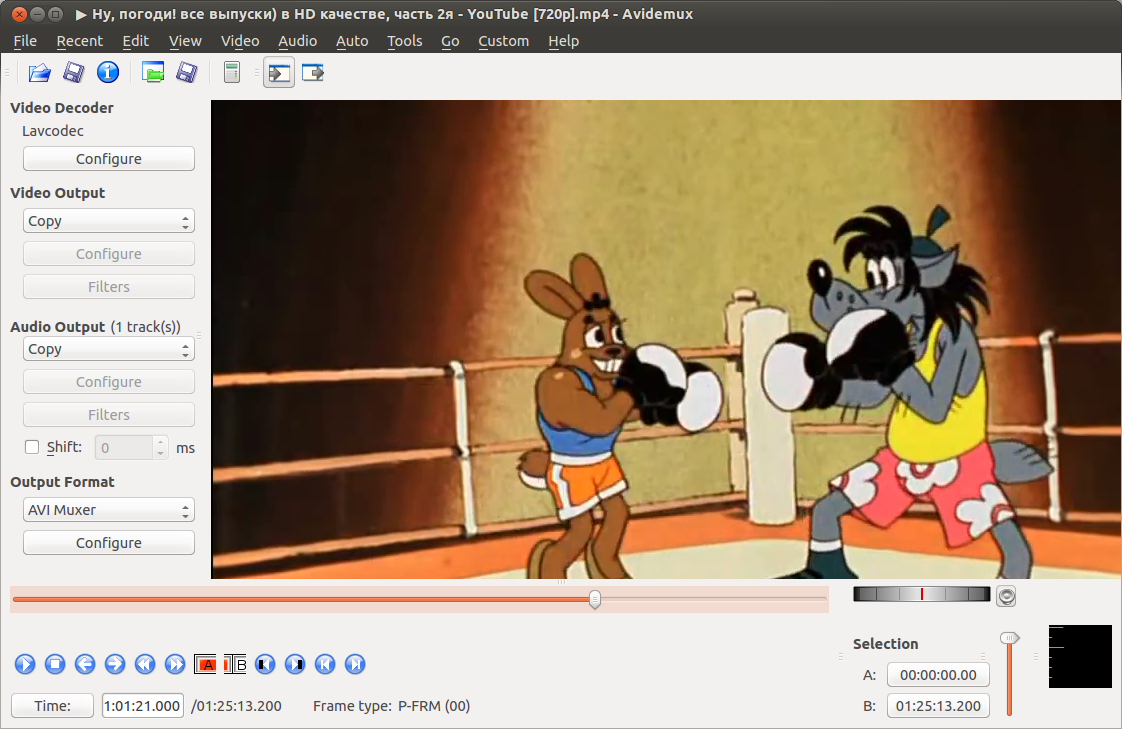Configure the Output Format muxer

109,543
